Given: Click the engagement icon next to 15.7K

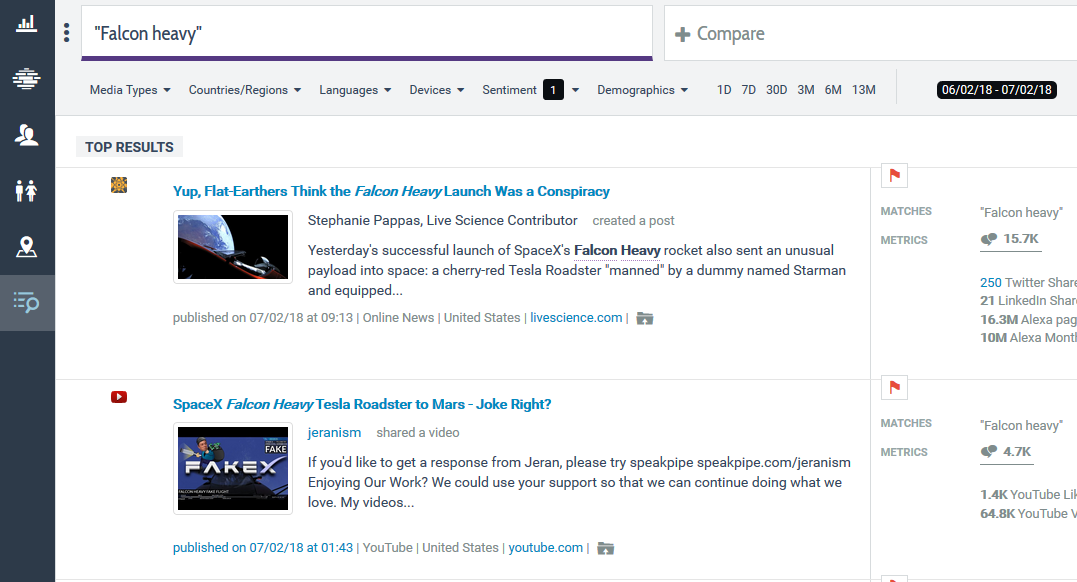Looking at the screenshot, I should click(x=988, y=239).
